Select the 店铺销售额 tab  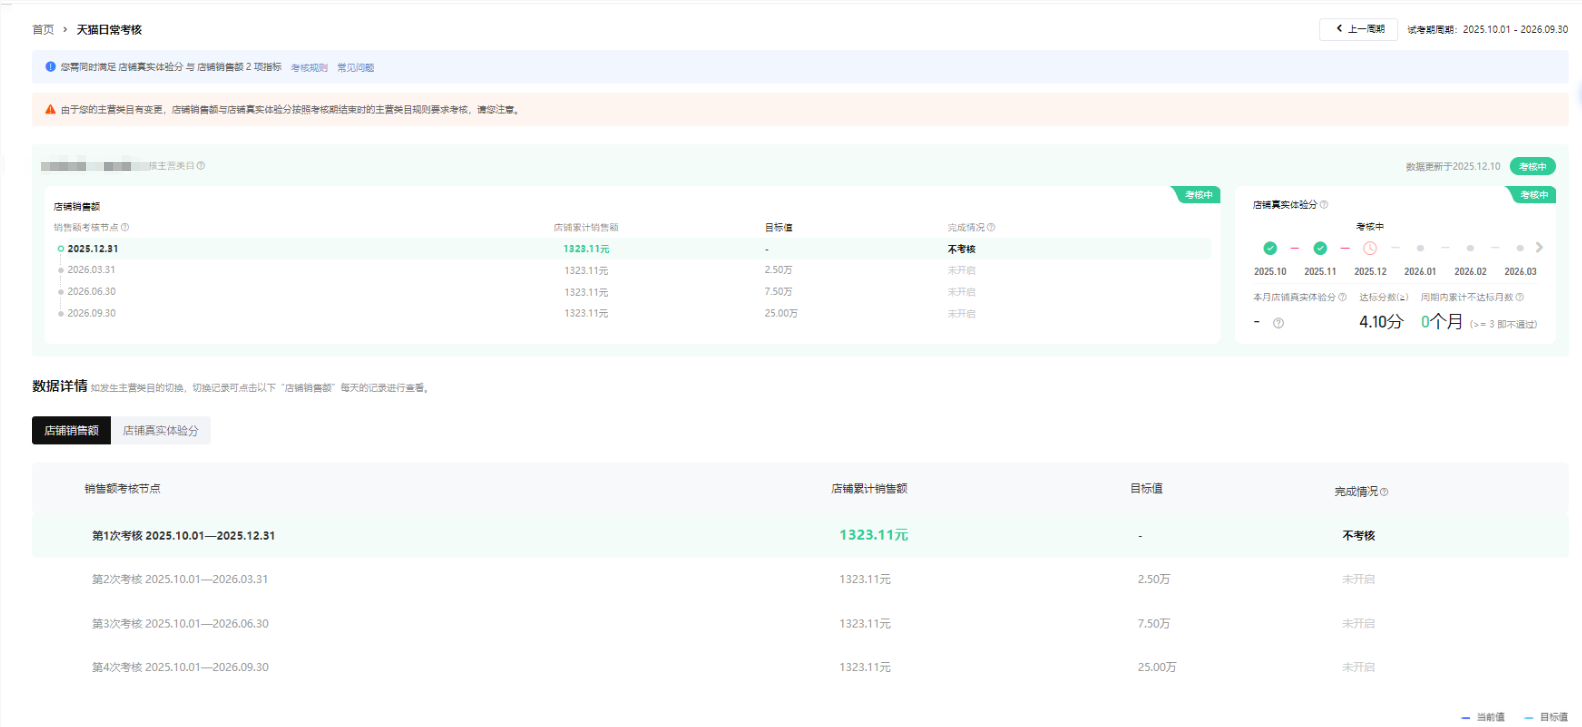(x=71, y=431)
